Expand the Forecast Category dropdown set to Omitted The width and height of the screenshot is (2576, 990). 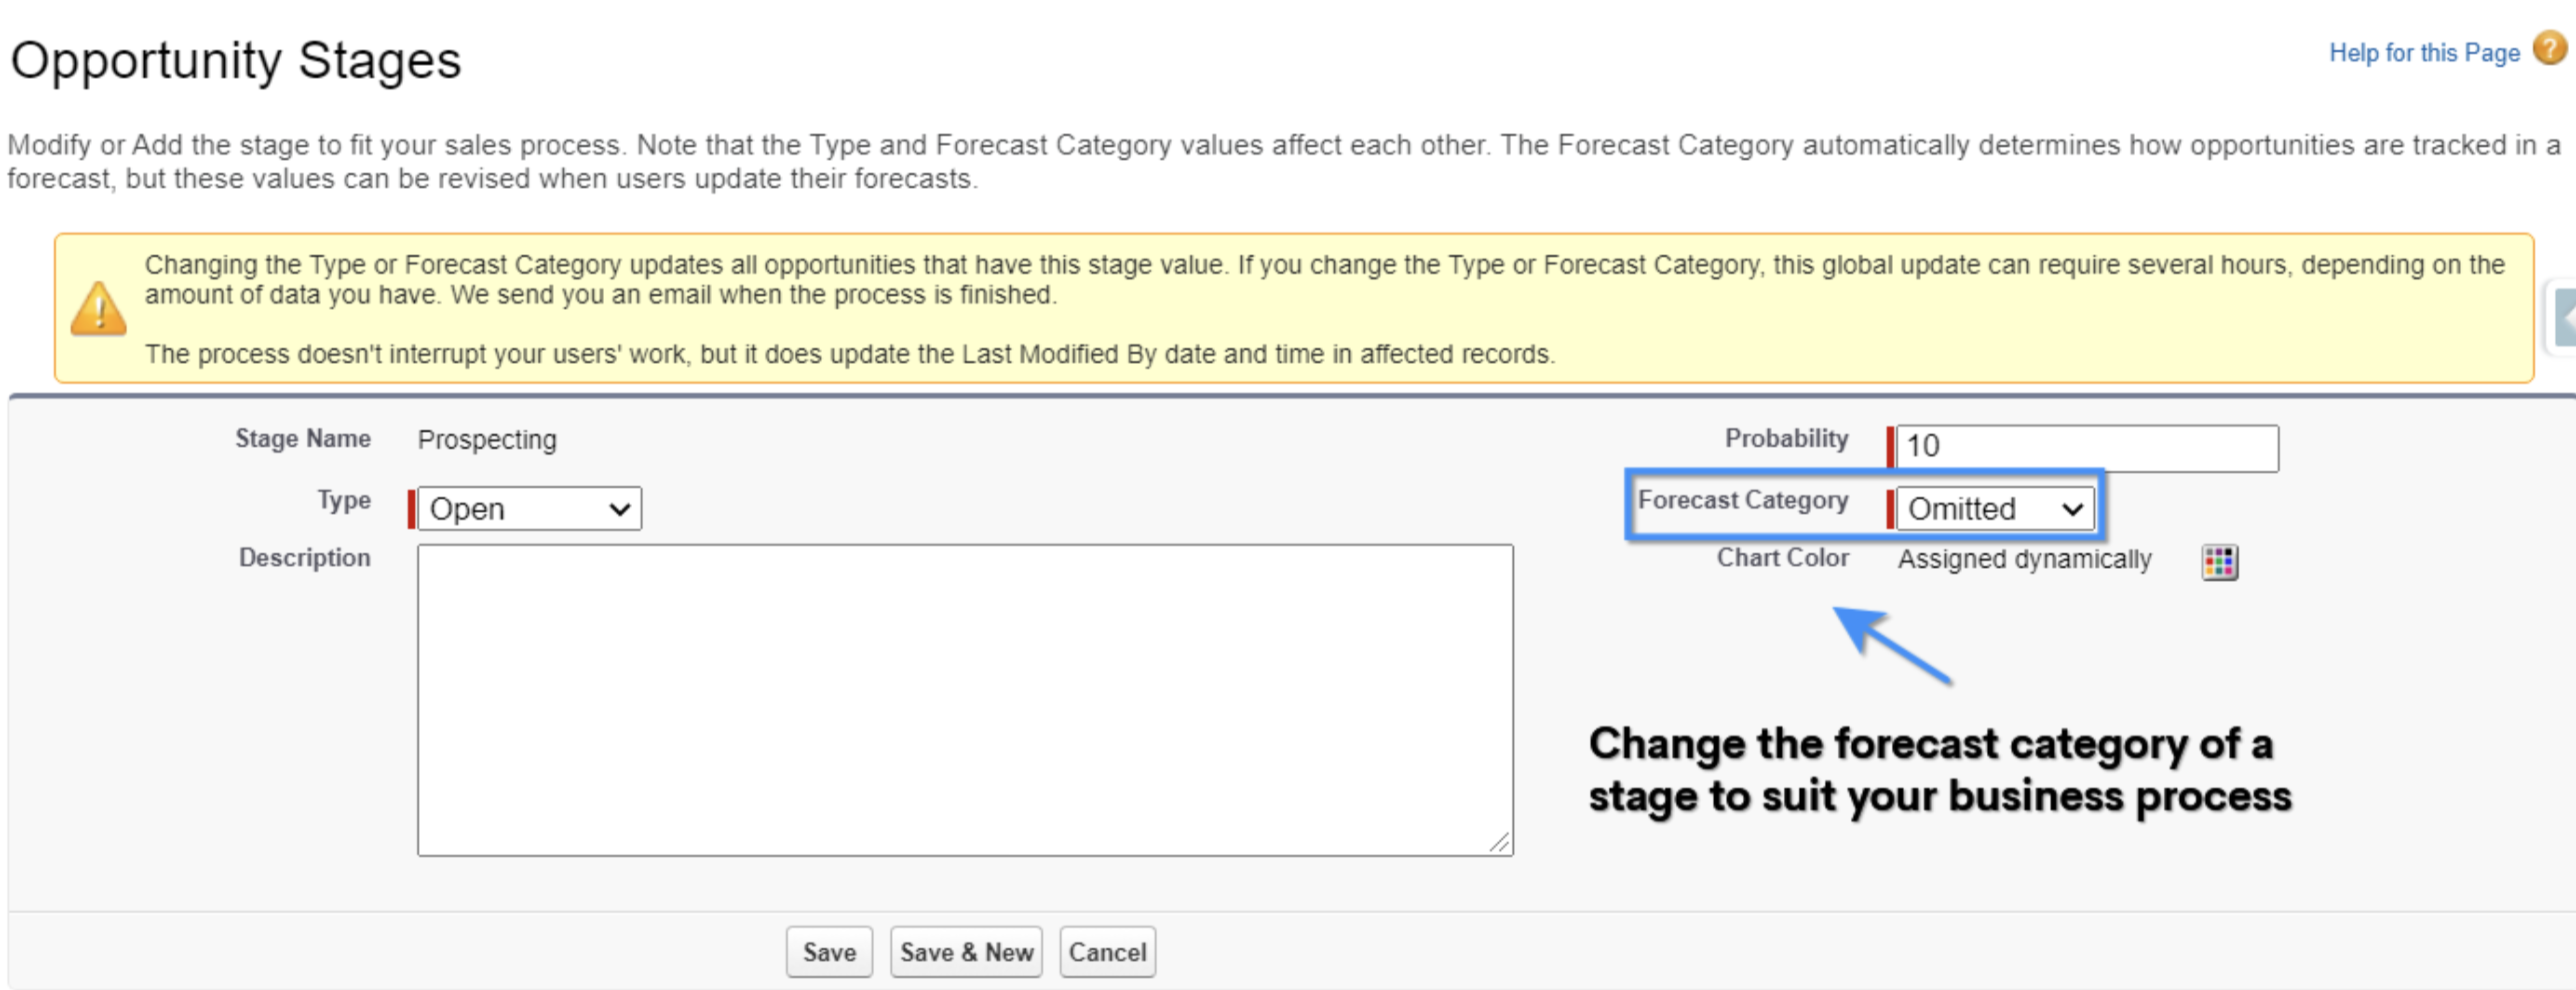(x=1995, y=509)
